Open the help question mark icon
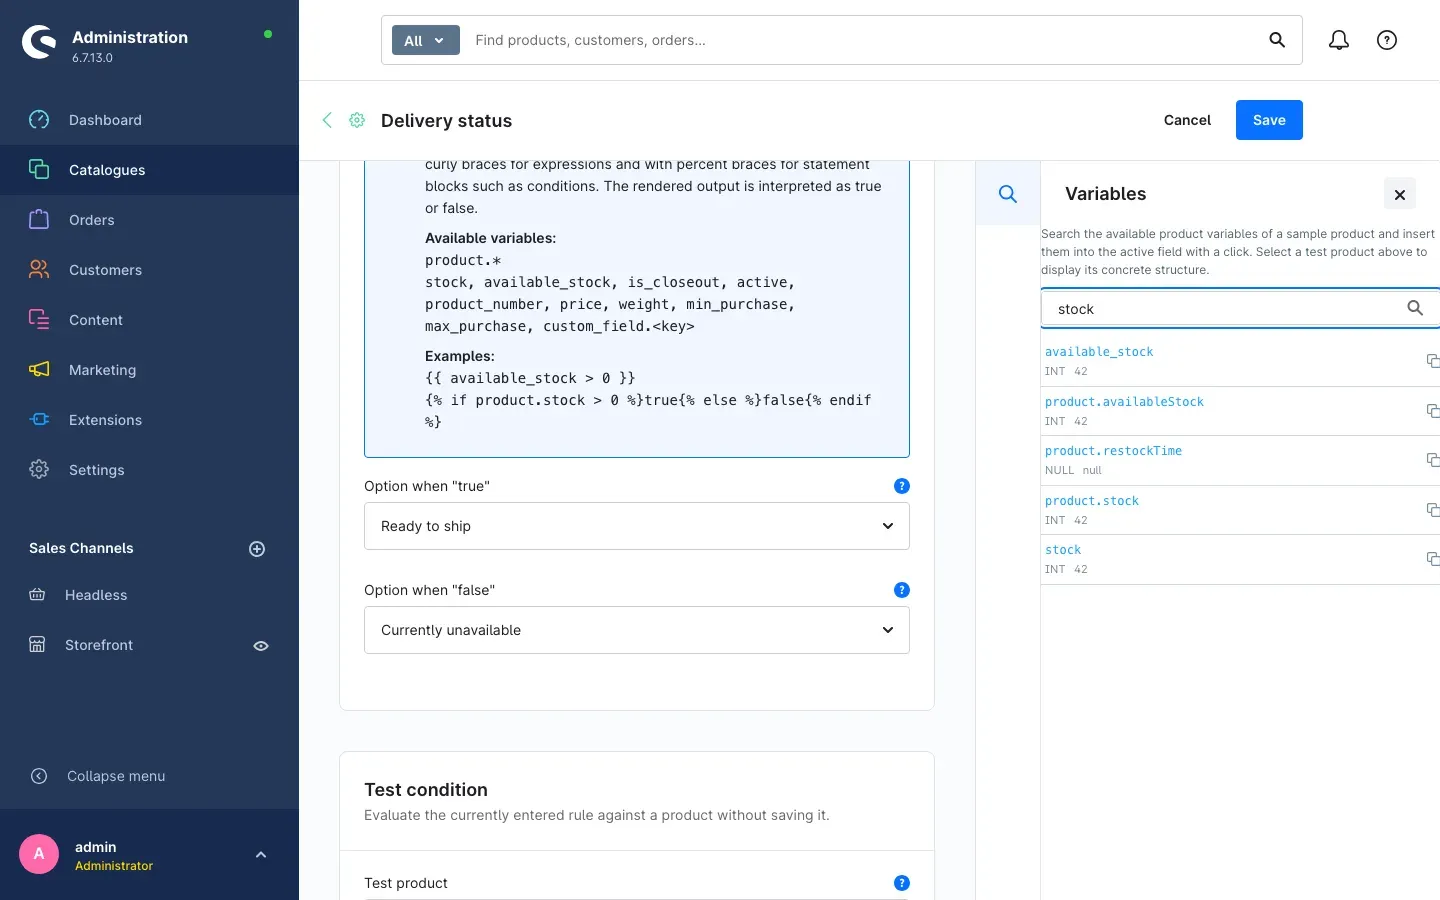The width and height of the screenshot is (1440, 900). pos(1387,40)
